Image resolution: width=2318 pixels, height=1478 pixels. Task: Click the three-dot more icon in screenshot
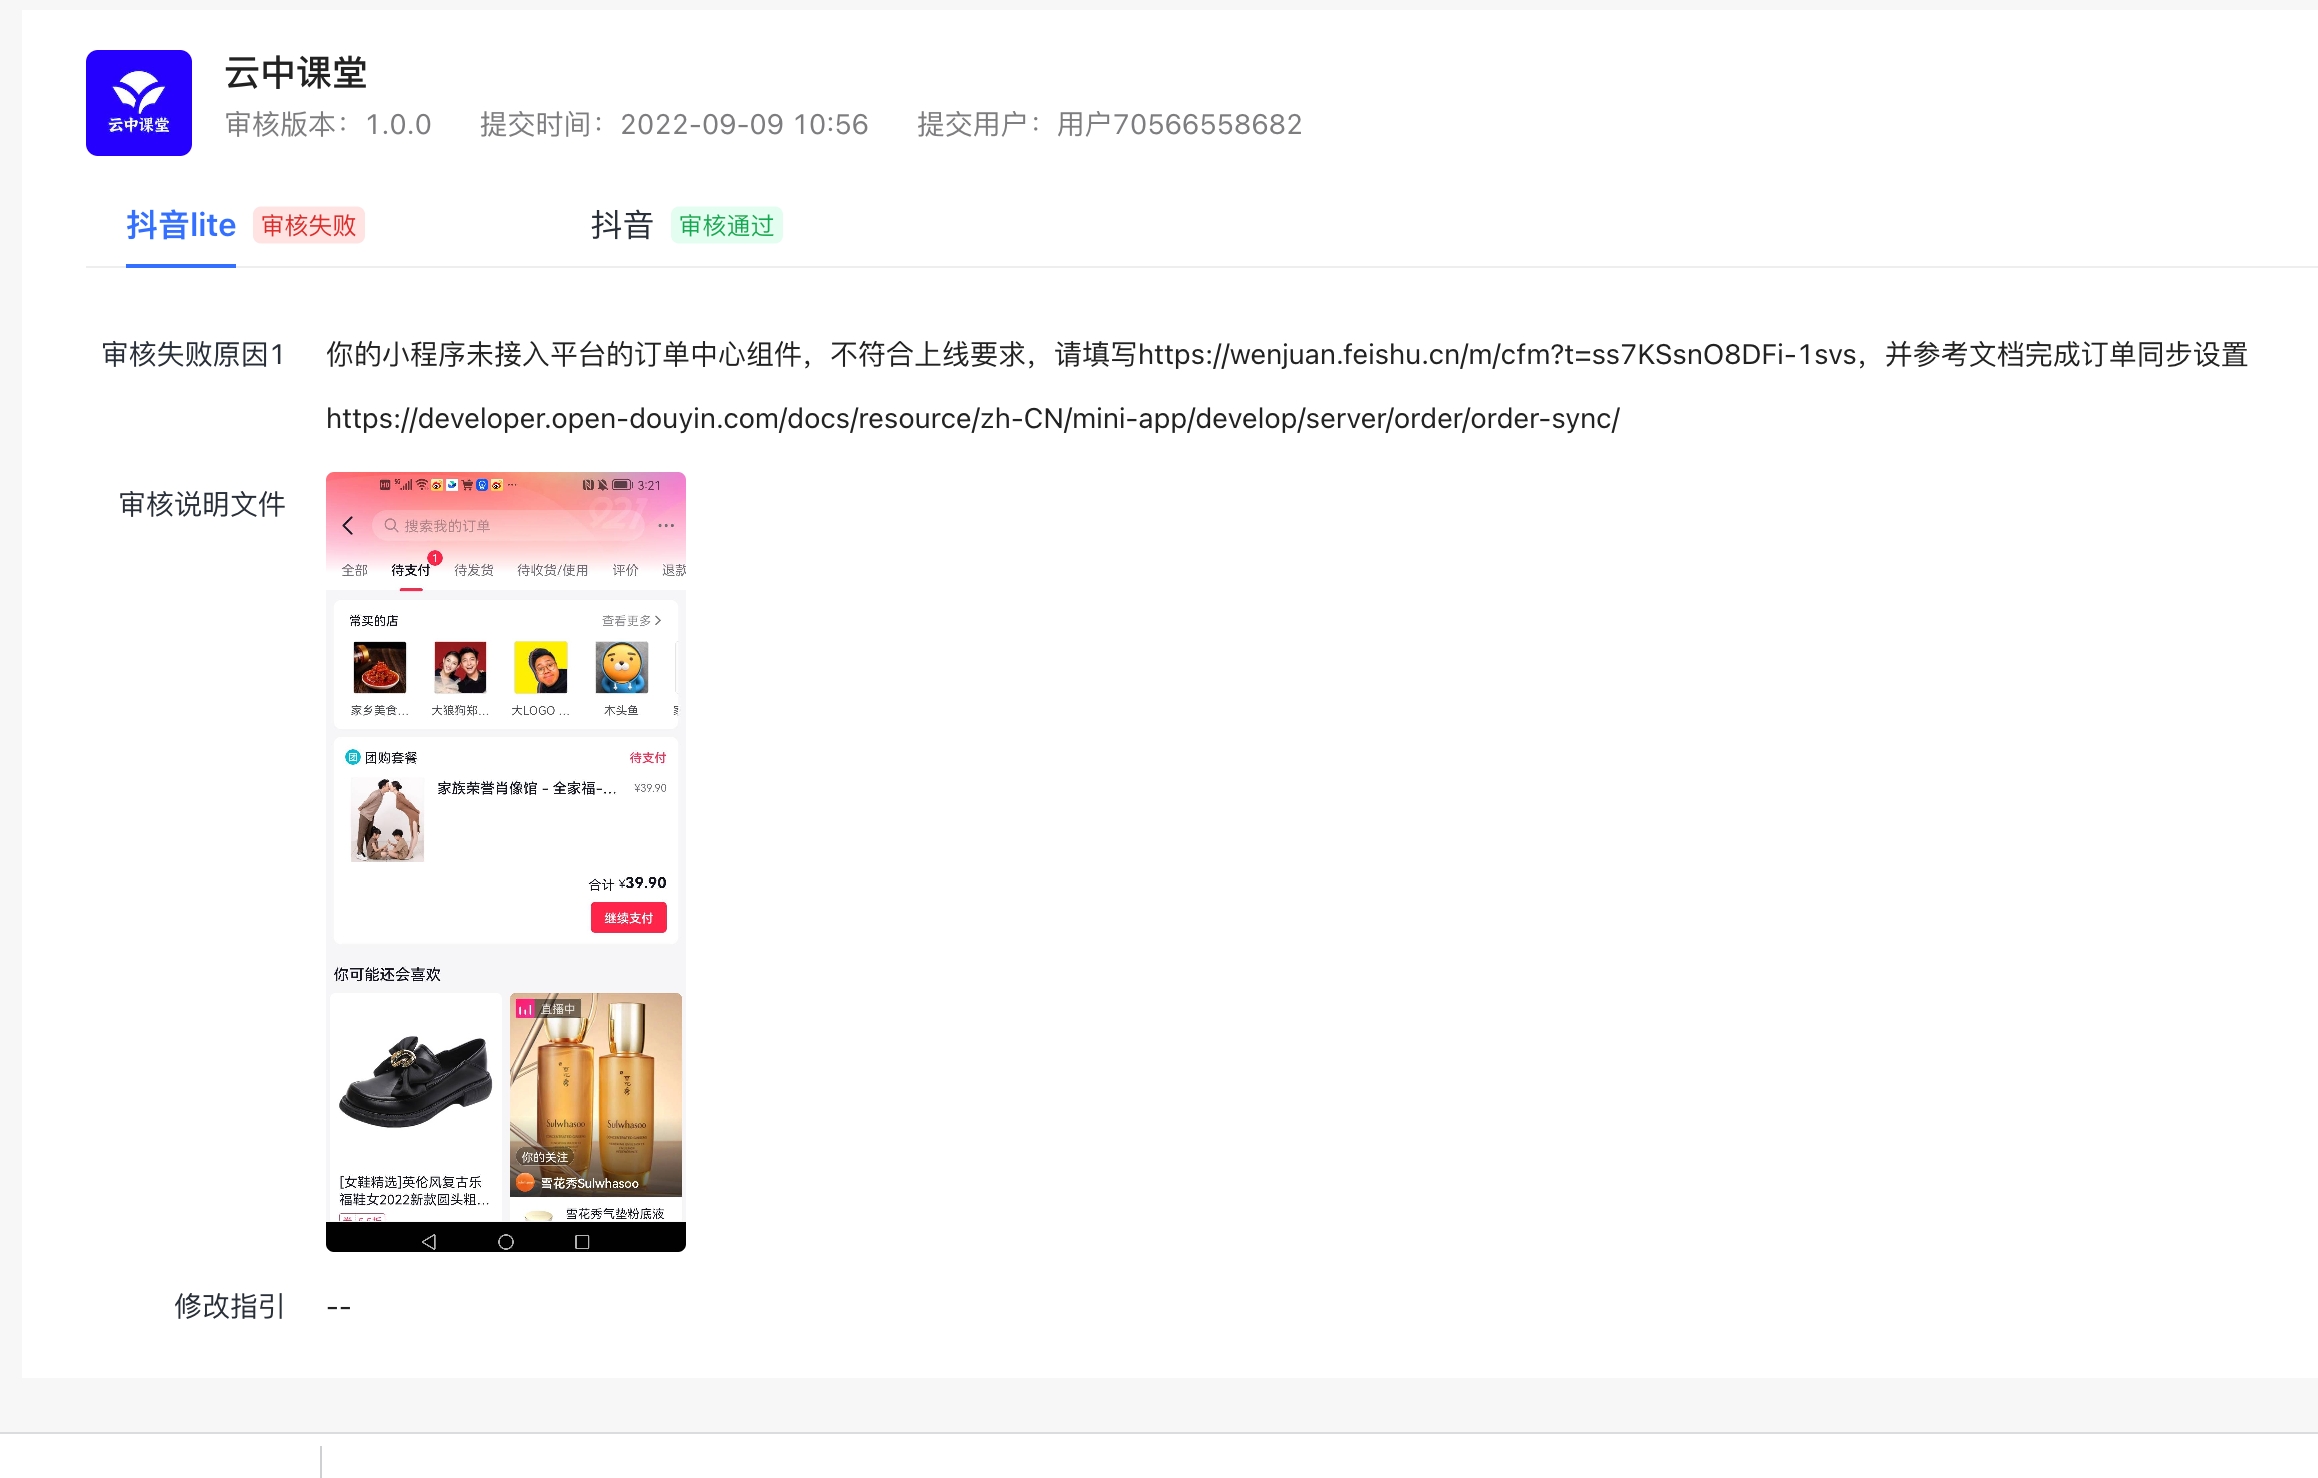666,525
